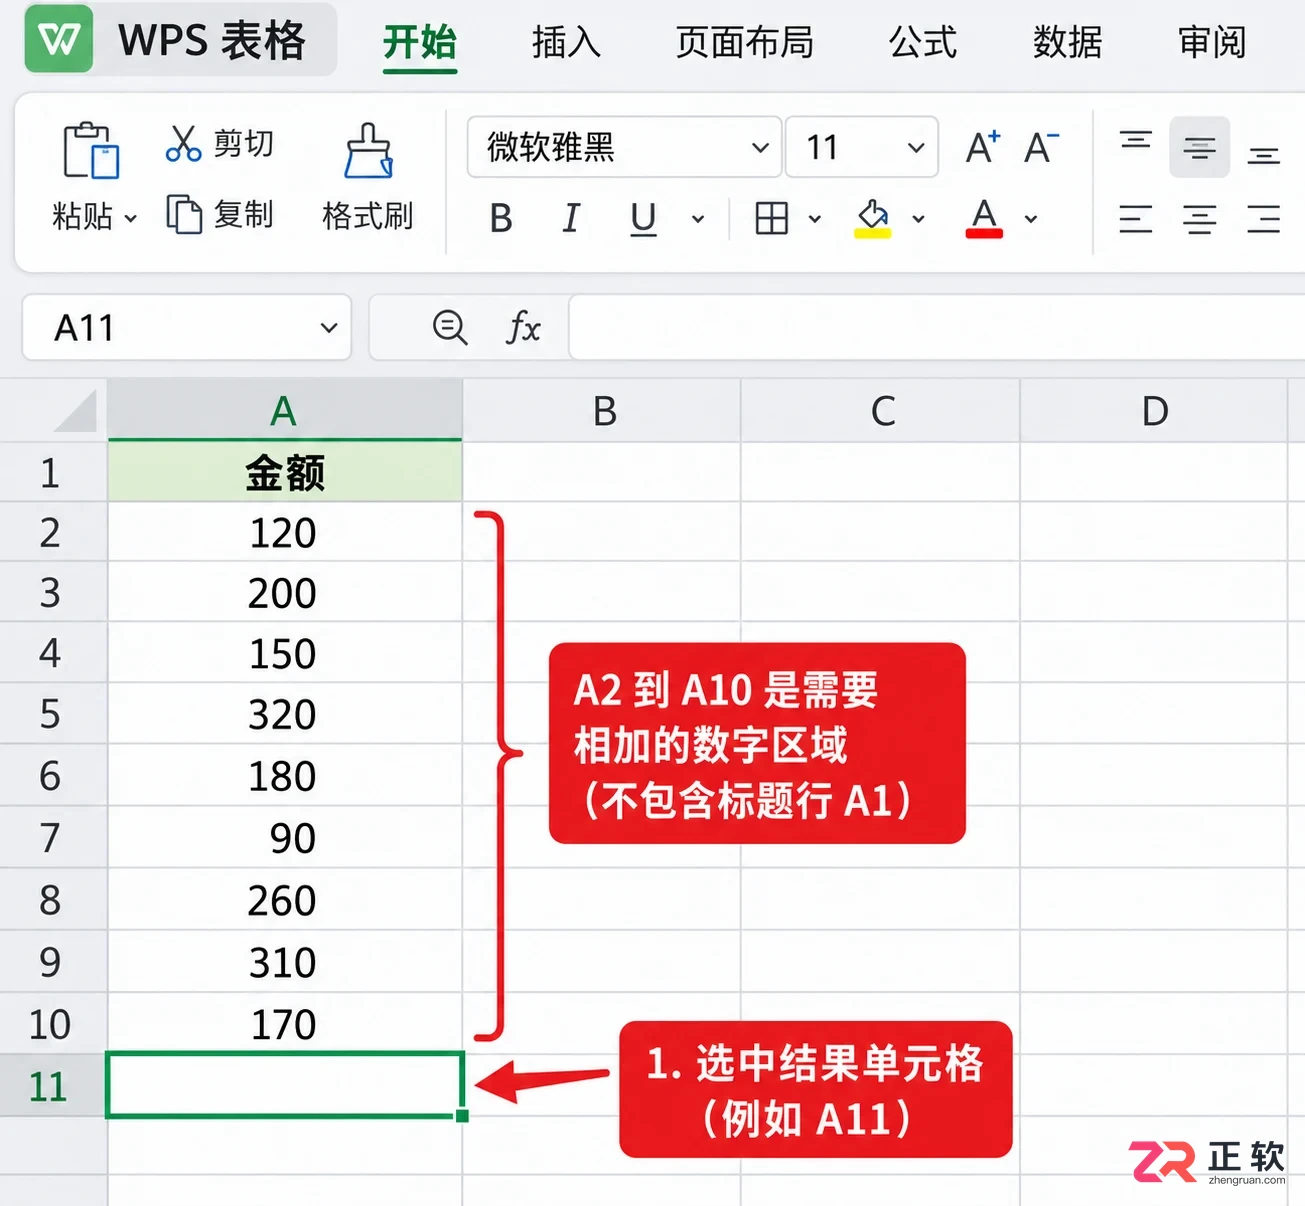Align text right
Screen dimensions: 1305x1206
click(x=1264, y=219)
